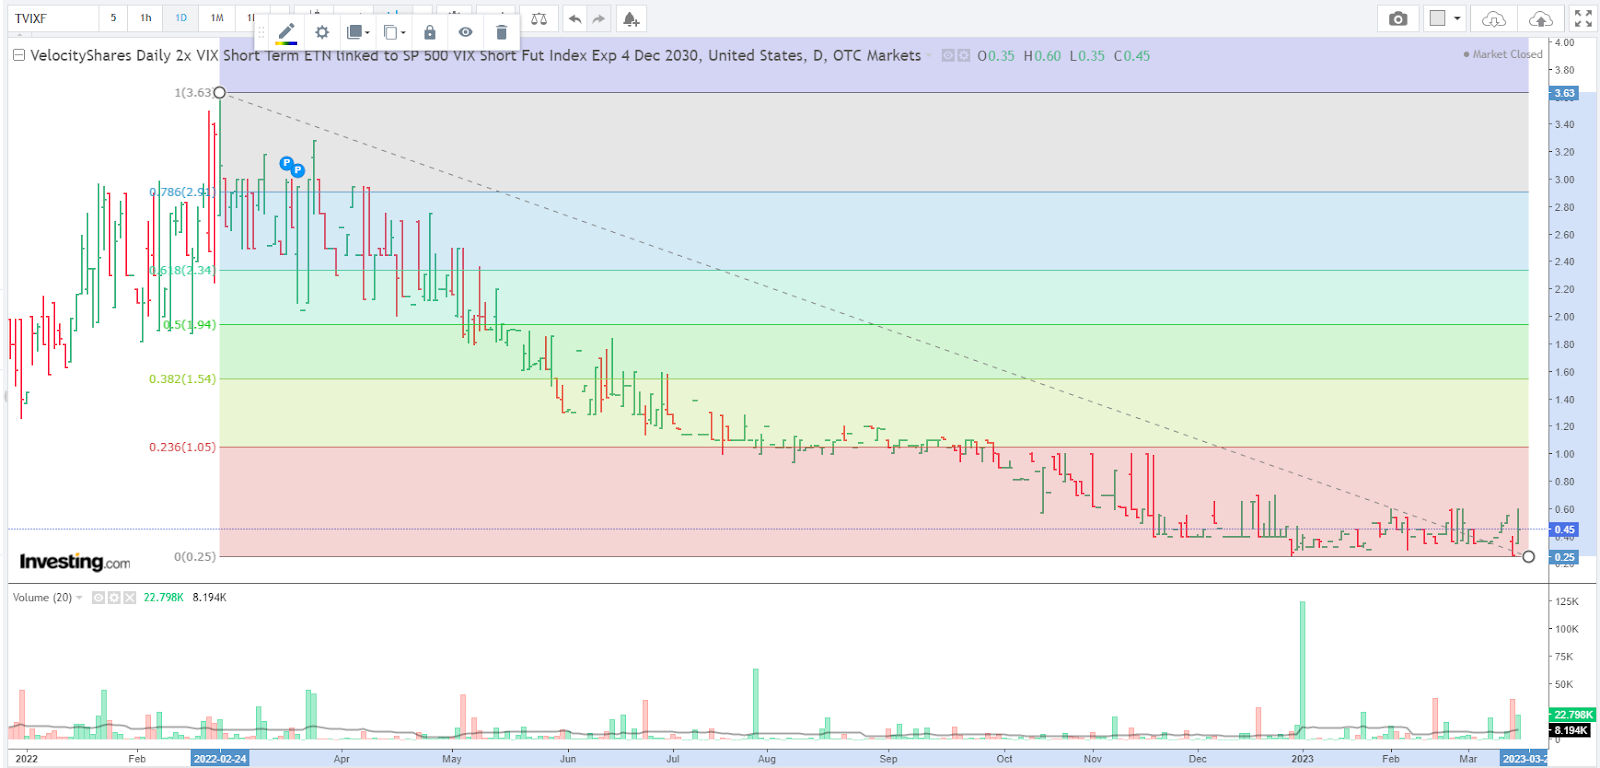Open visual order layers dropdown
The image size is (1600, 768).
357,33
